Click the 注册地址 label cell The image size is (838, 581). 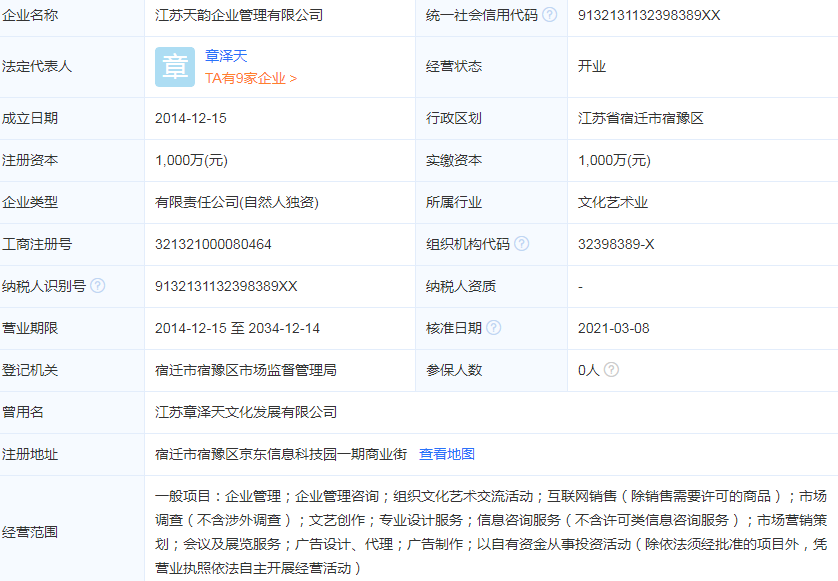tap(72, 454)
